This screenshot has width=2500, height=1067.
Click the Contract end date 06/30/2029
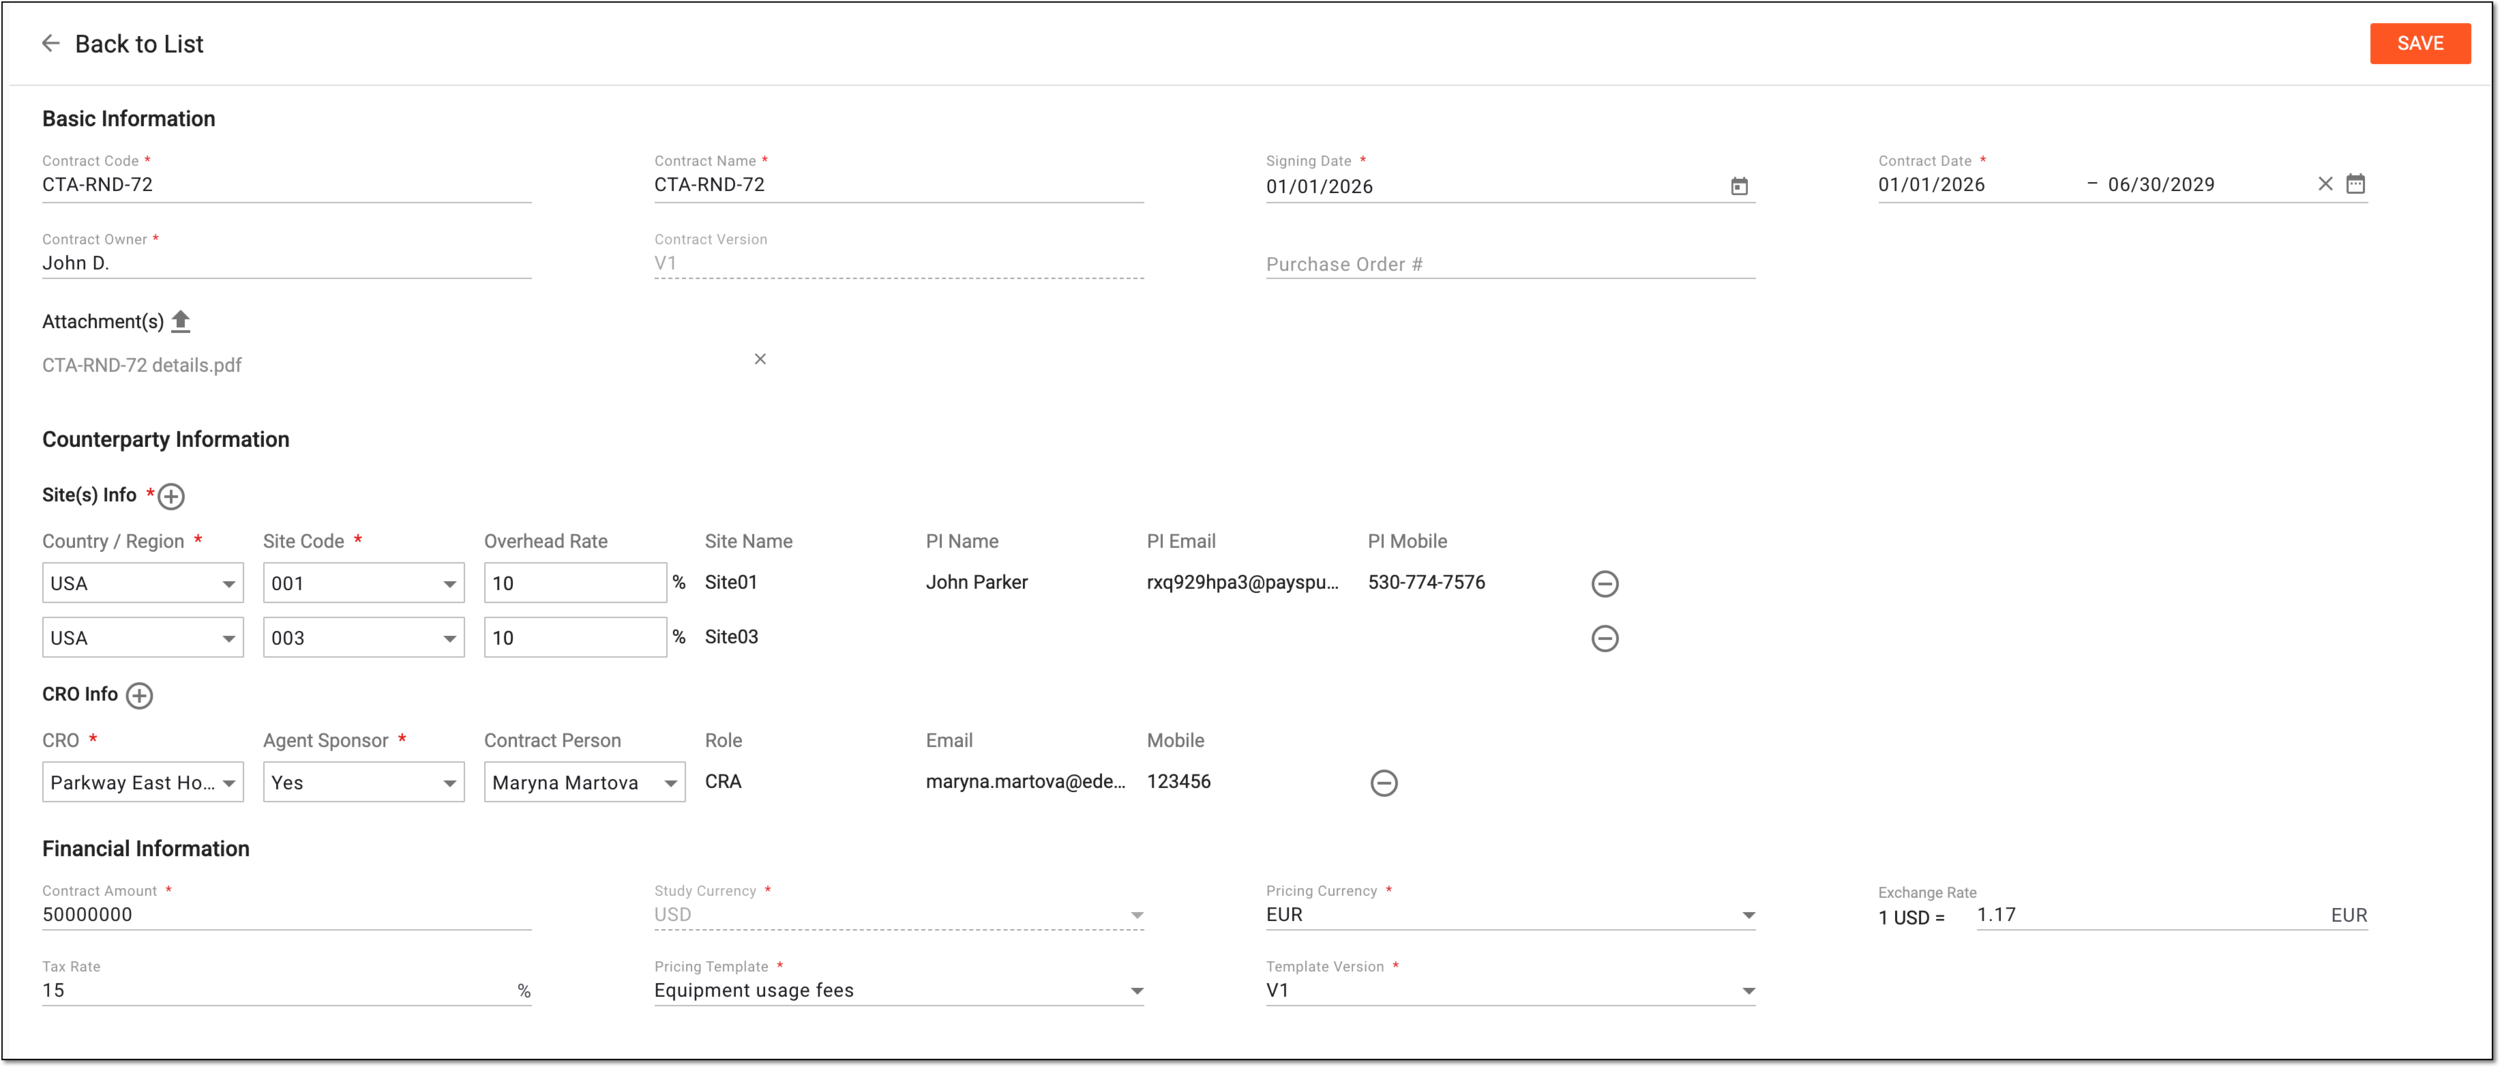pos(2161,184)
